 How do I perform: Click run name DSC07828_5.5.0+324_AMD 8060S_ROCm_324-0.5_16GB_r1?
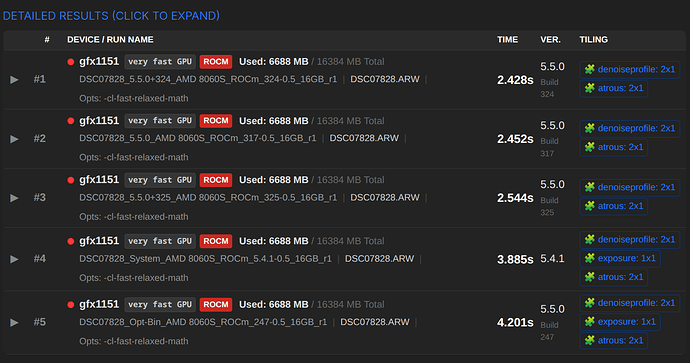pos(208,80)
